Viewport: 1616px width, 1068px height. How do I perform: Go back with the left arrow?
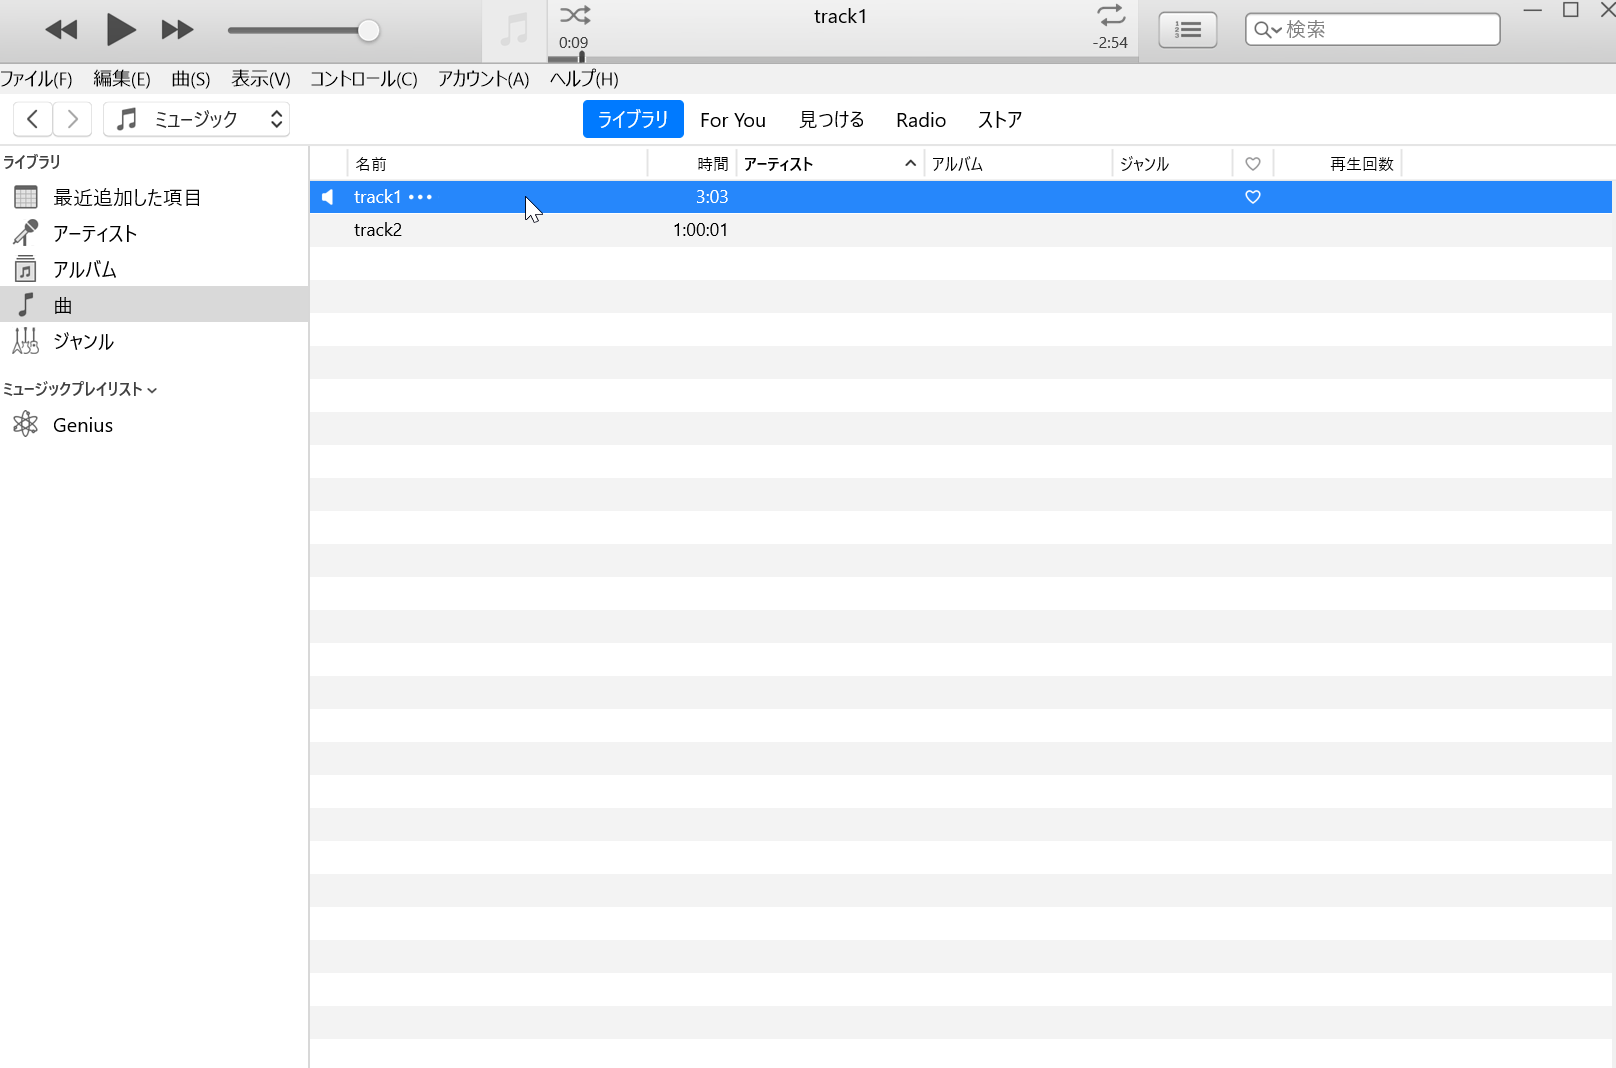click(33, 120)
